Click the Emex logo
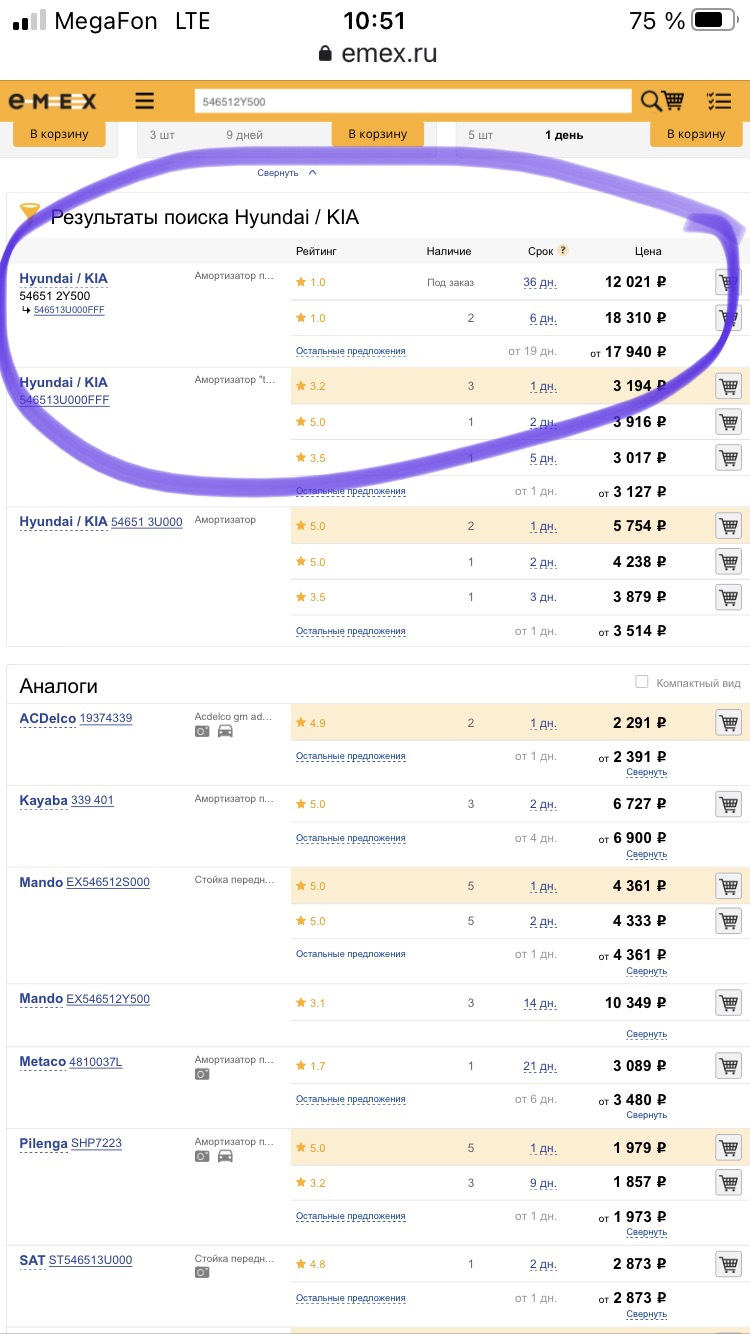This screenshot has height=1334, width=750. click(x=53, y=101)
